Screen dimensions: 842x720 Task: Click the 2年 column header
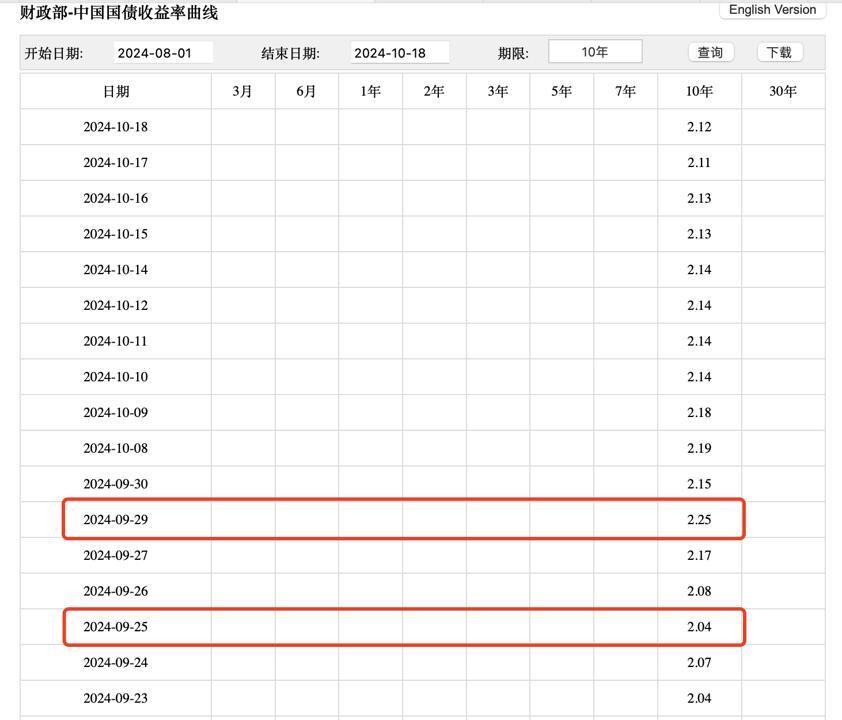(x=434, y=91)
